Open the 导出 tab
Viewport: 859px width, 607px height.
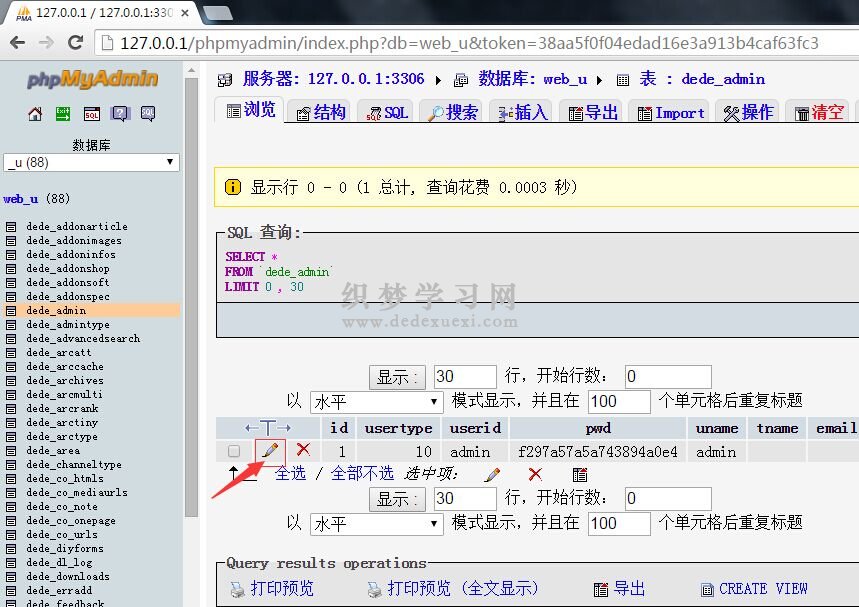click(593, 112)
